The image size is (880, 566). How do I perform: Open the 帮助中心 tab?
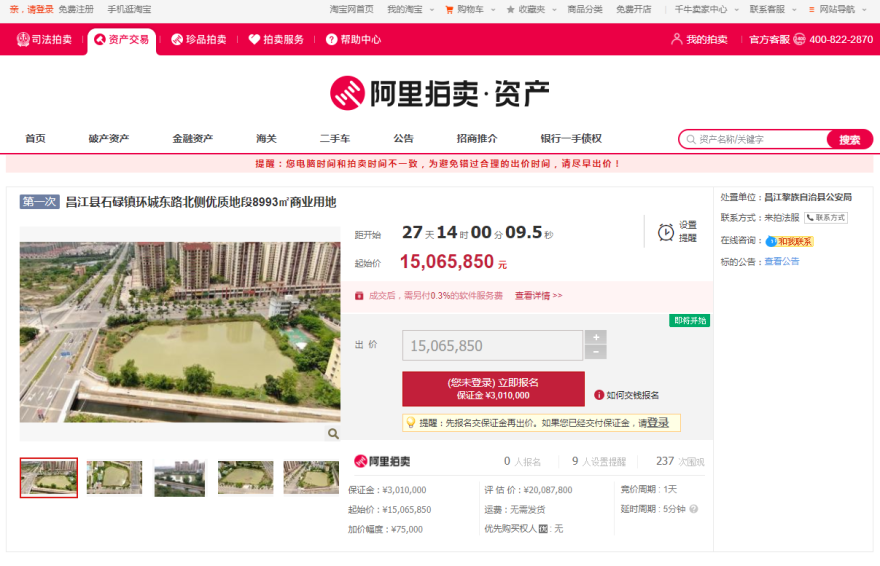pyautogui.click(x=353, y=39)
